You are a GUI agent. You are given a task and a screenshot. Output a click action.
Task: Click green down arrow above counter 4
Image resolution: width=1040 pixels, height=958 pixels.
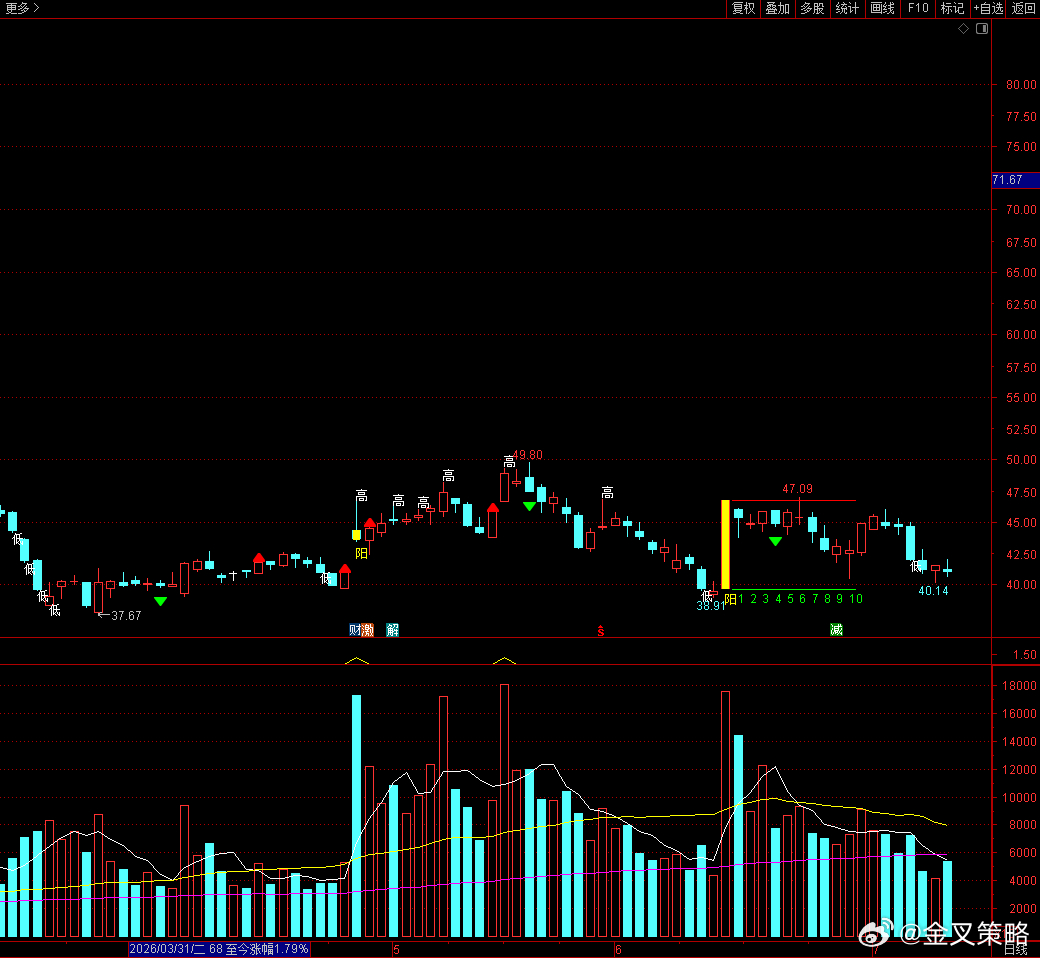[x=775, y=541]
